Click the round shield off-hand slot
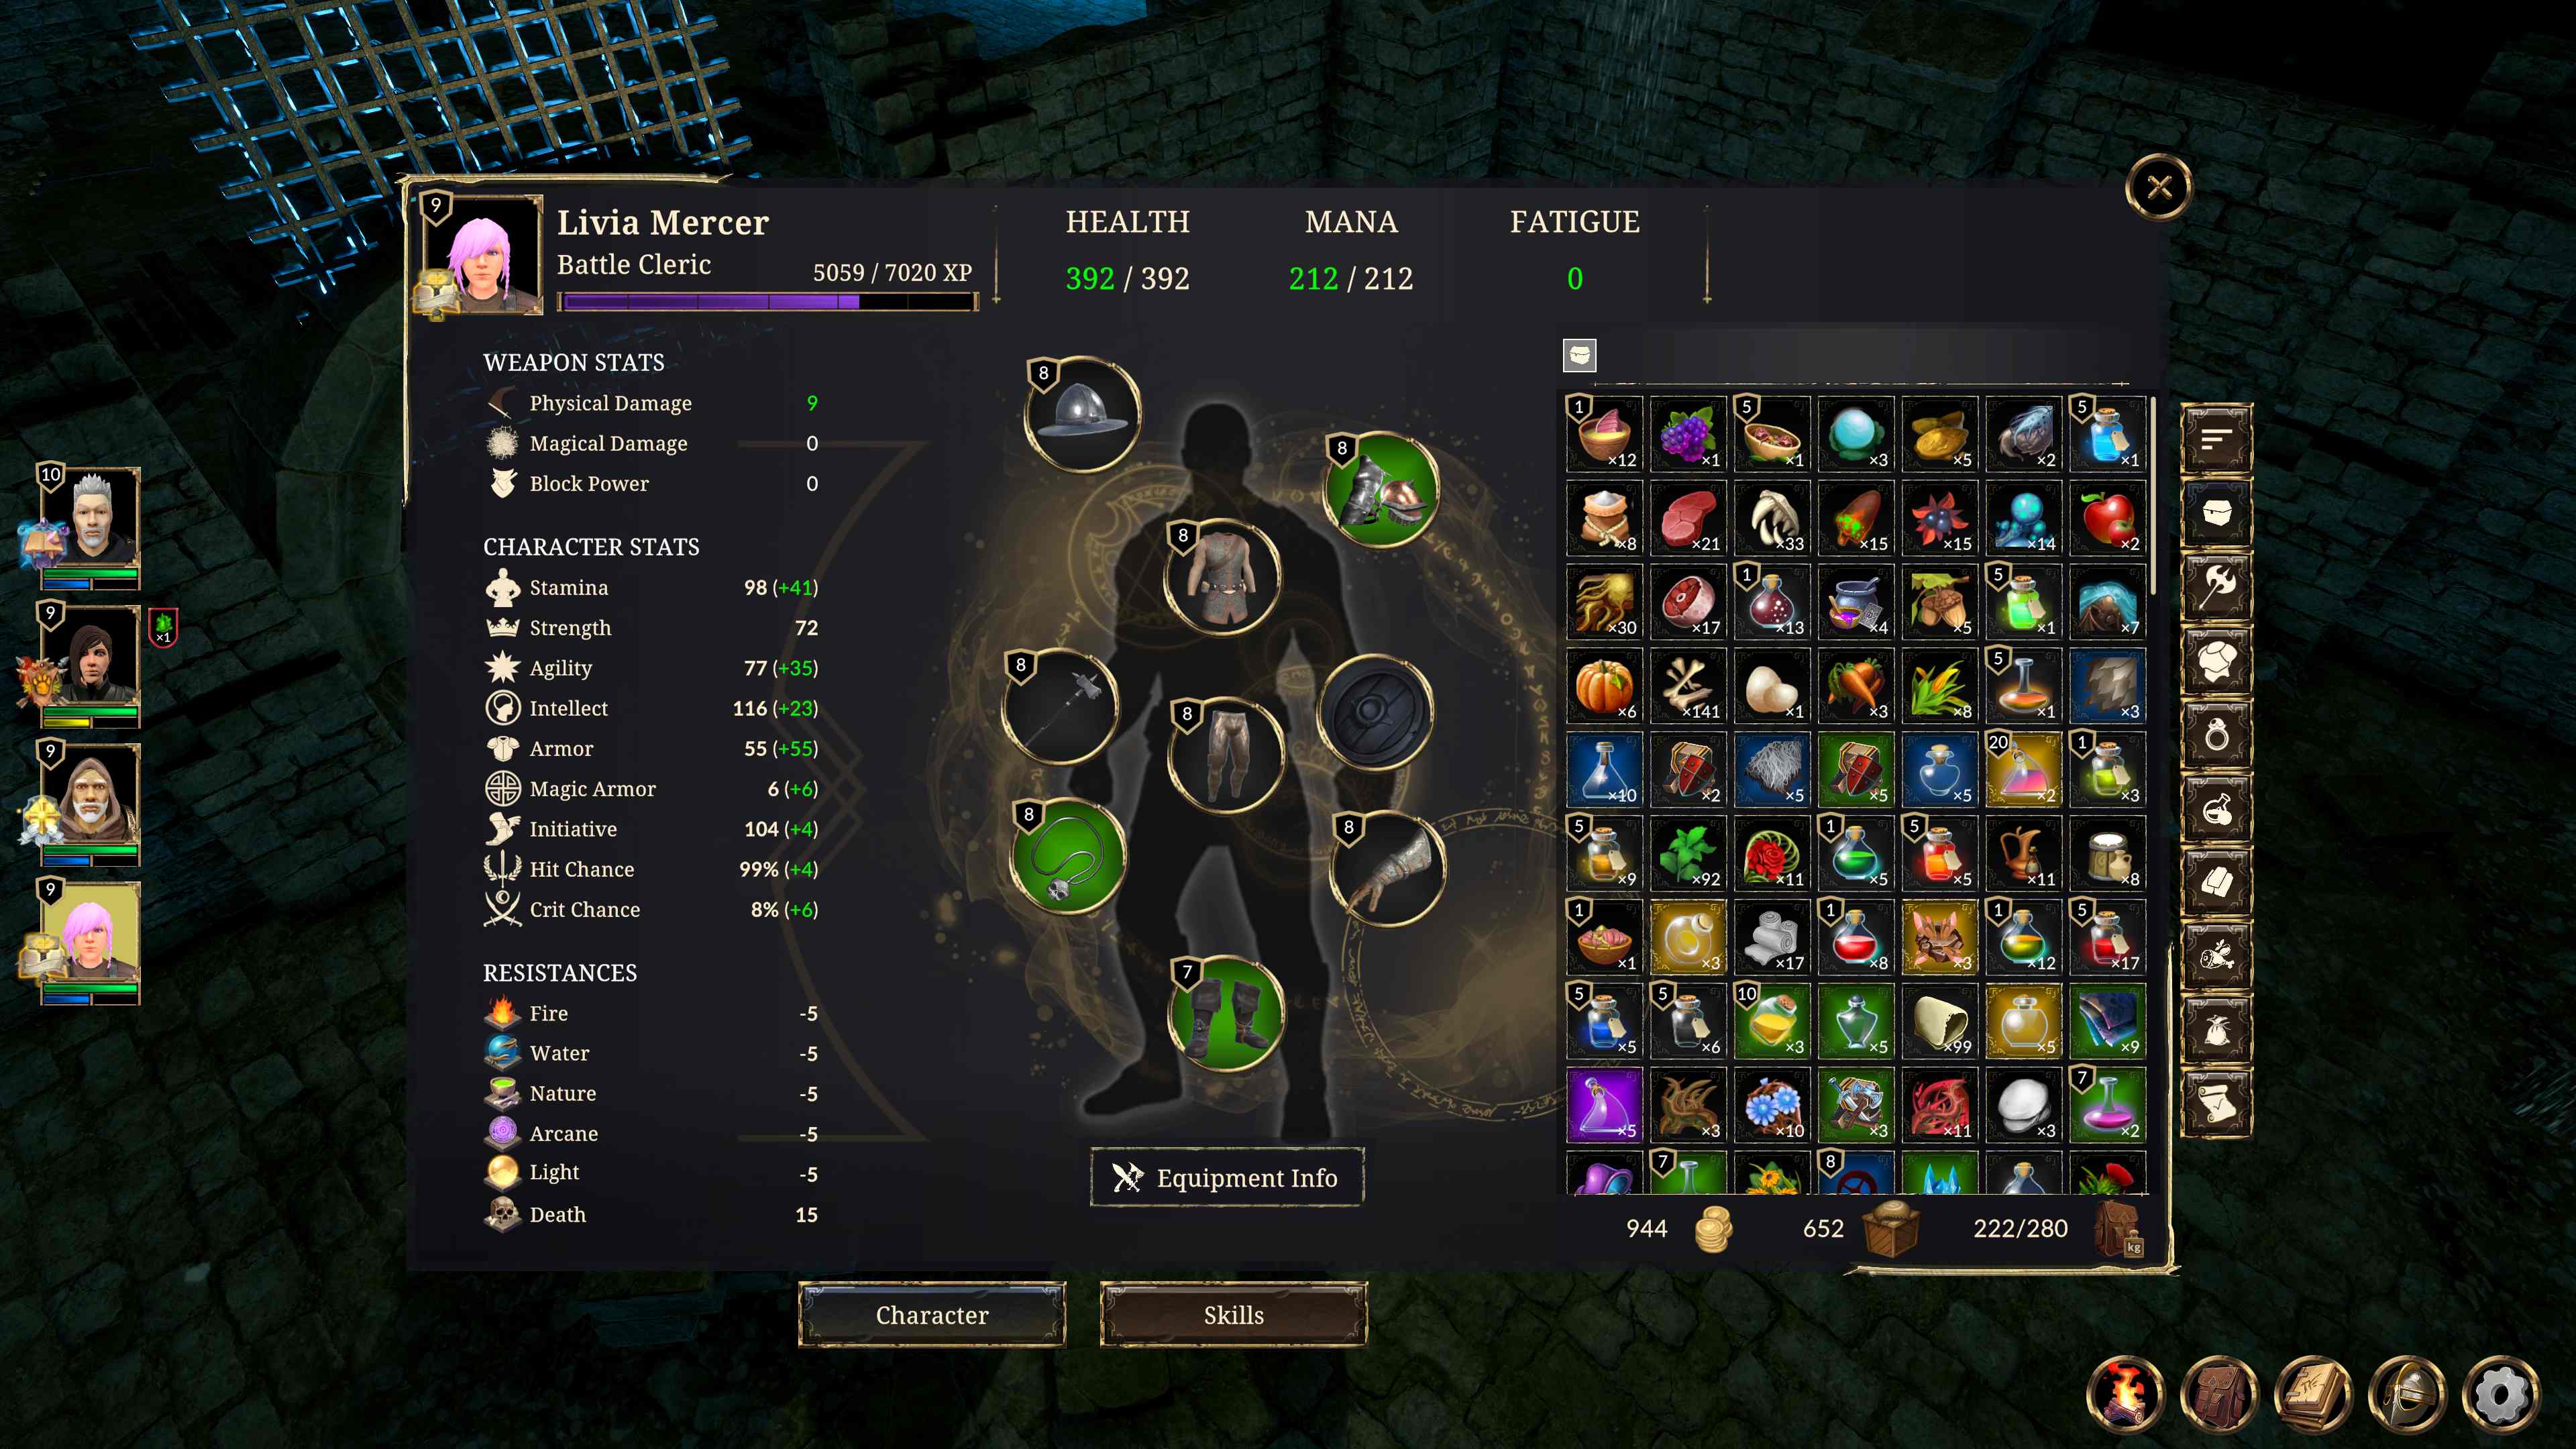The image size is (2576, 1449). [1376, 711]
